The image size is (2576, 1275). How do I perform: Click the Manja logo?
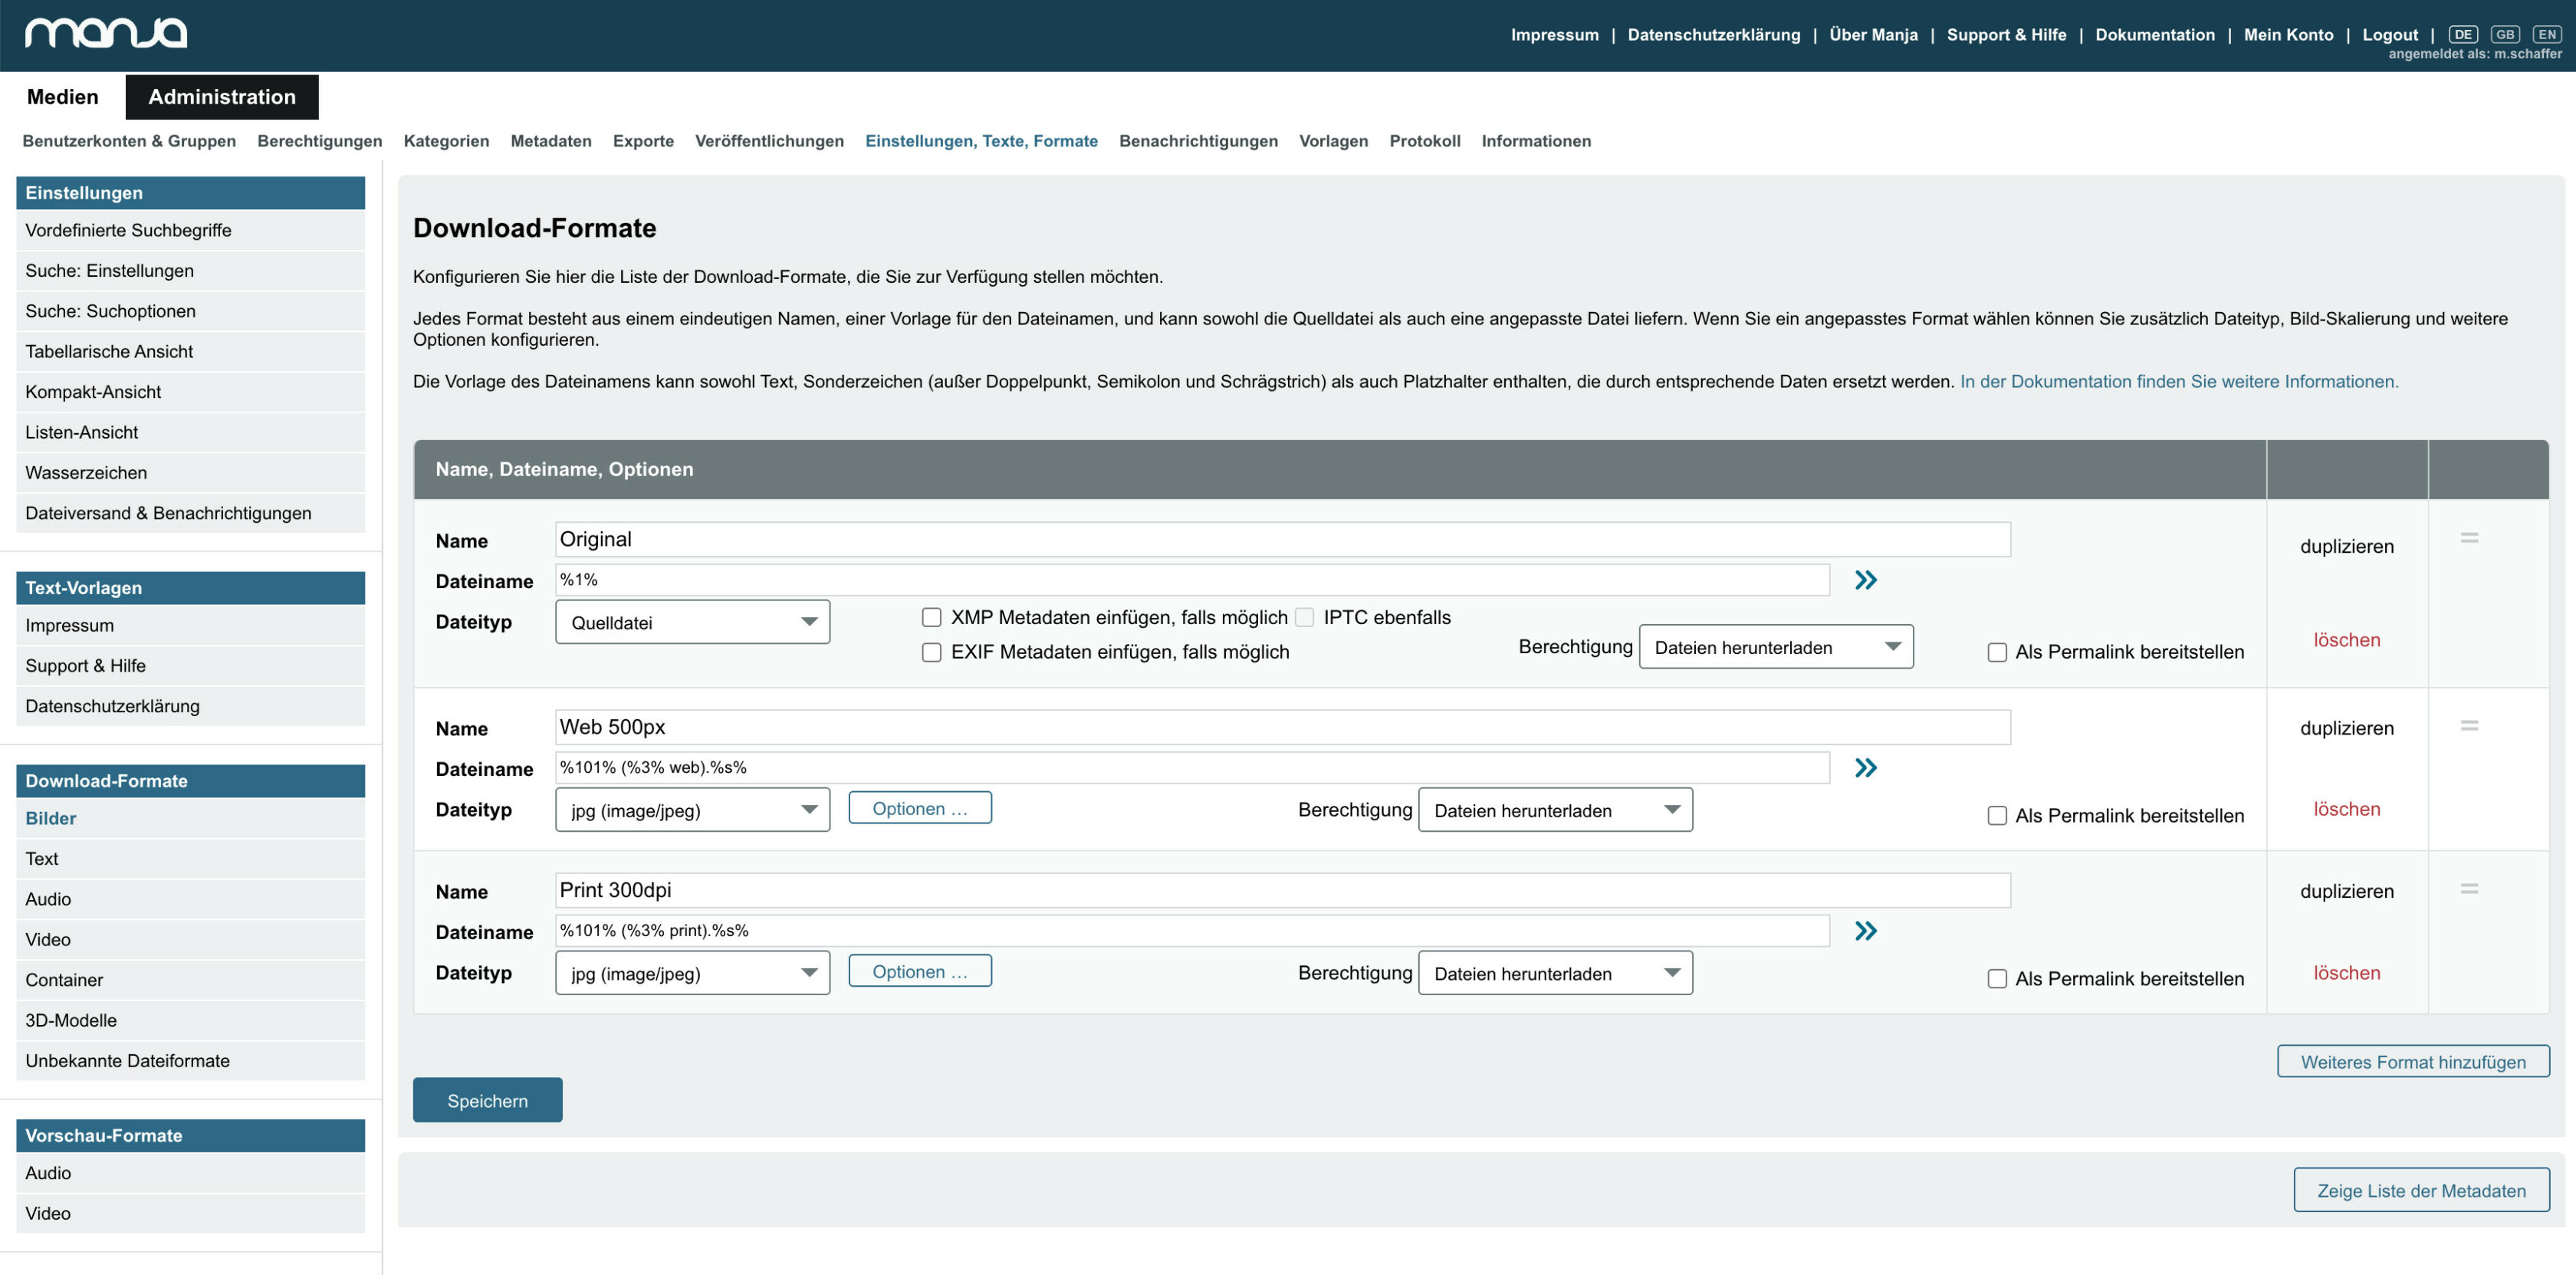(106, 33)
